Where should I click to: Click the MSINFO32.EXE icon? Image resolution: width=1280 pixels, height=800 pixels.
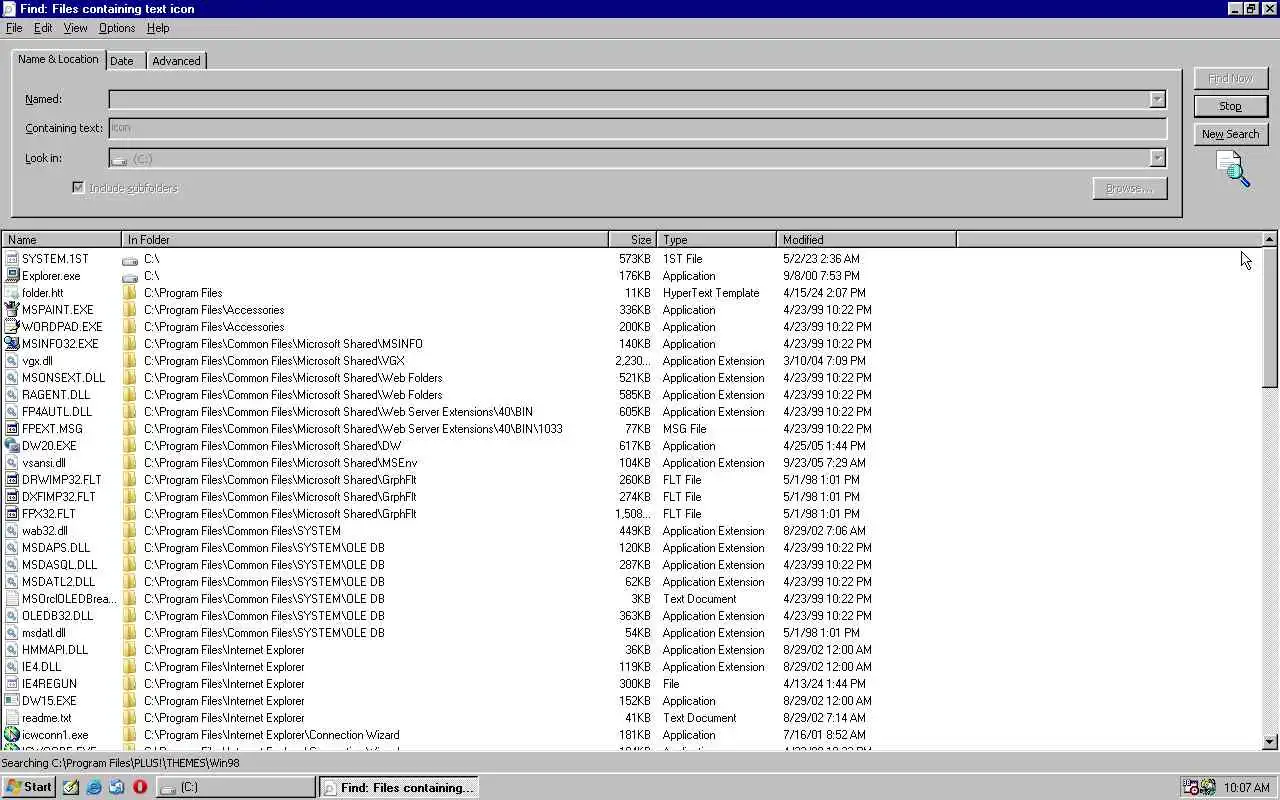pyautogui.click(x=12, y=344)
